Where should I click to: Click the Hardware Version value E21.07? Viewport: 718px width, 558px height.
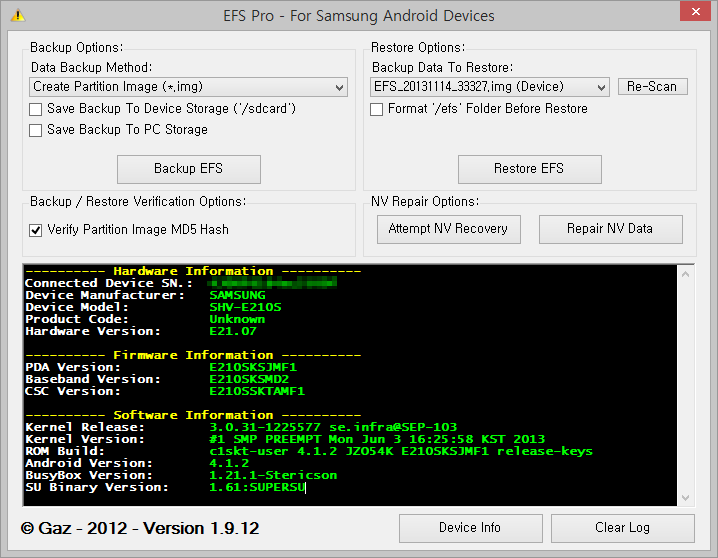(x=233, y=331)
